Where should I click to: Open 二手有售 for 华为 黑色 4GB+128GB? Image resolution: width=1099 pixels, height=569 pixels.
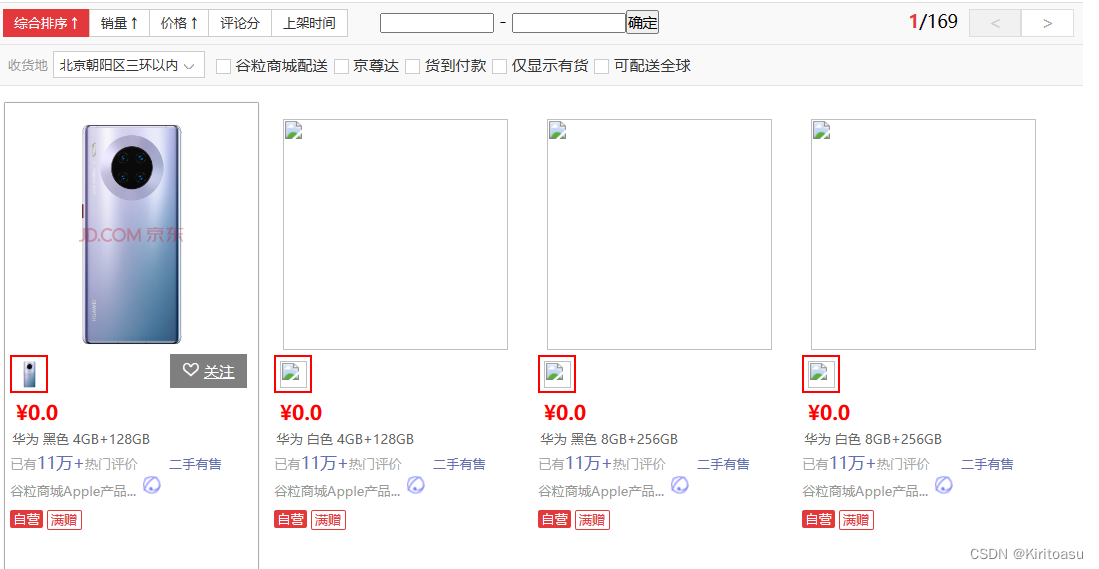(195, 464)
